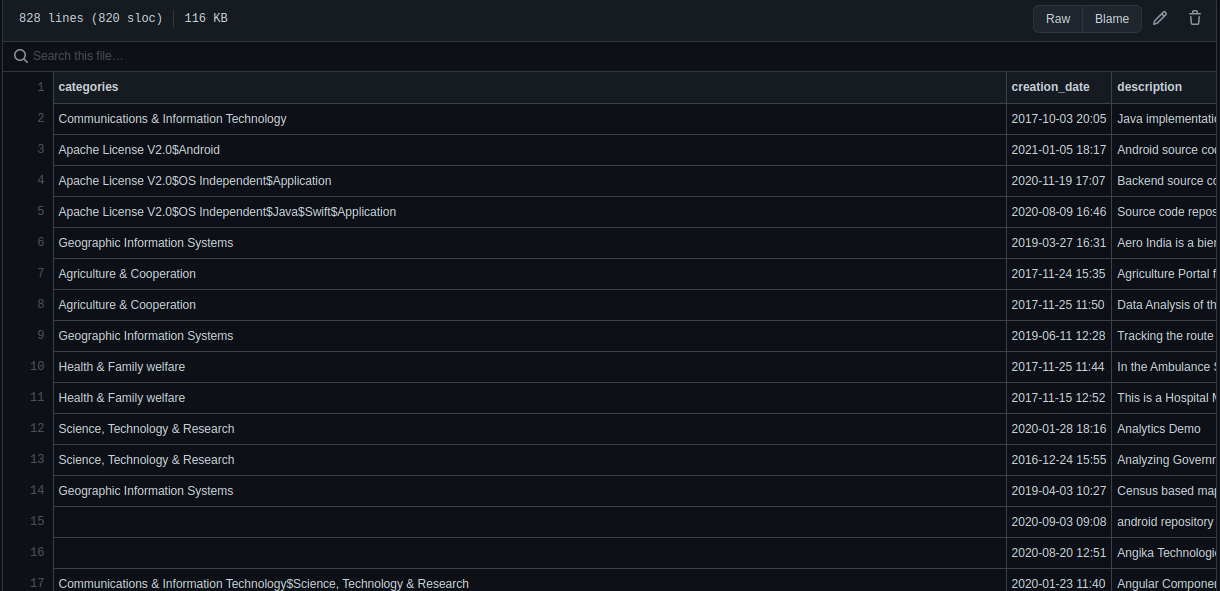Click line number 2

click(40, 118)
